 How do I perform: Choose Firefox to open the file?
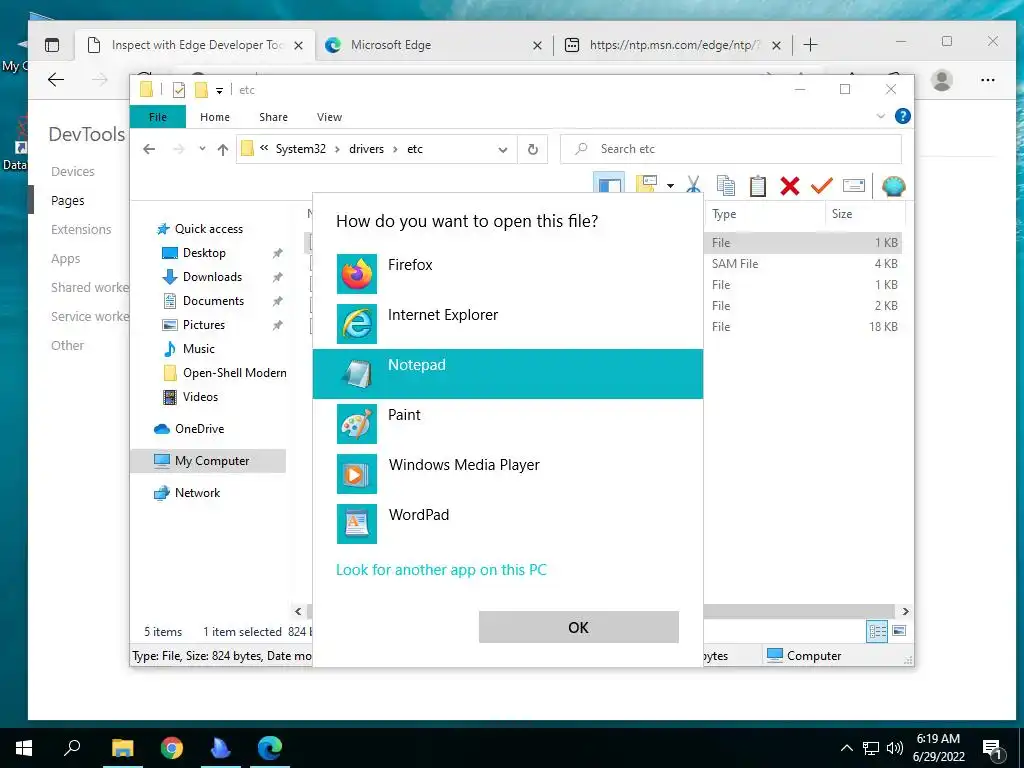click(507, 273)
